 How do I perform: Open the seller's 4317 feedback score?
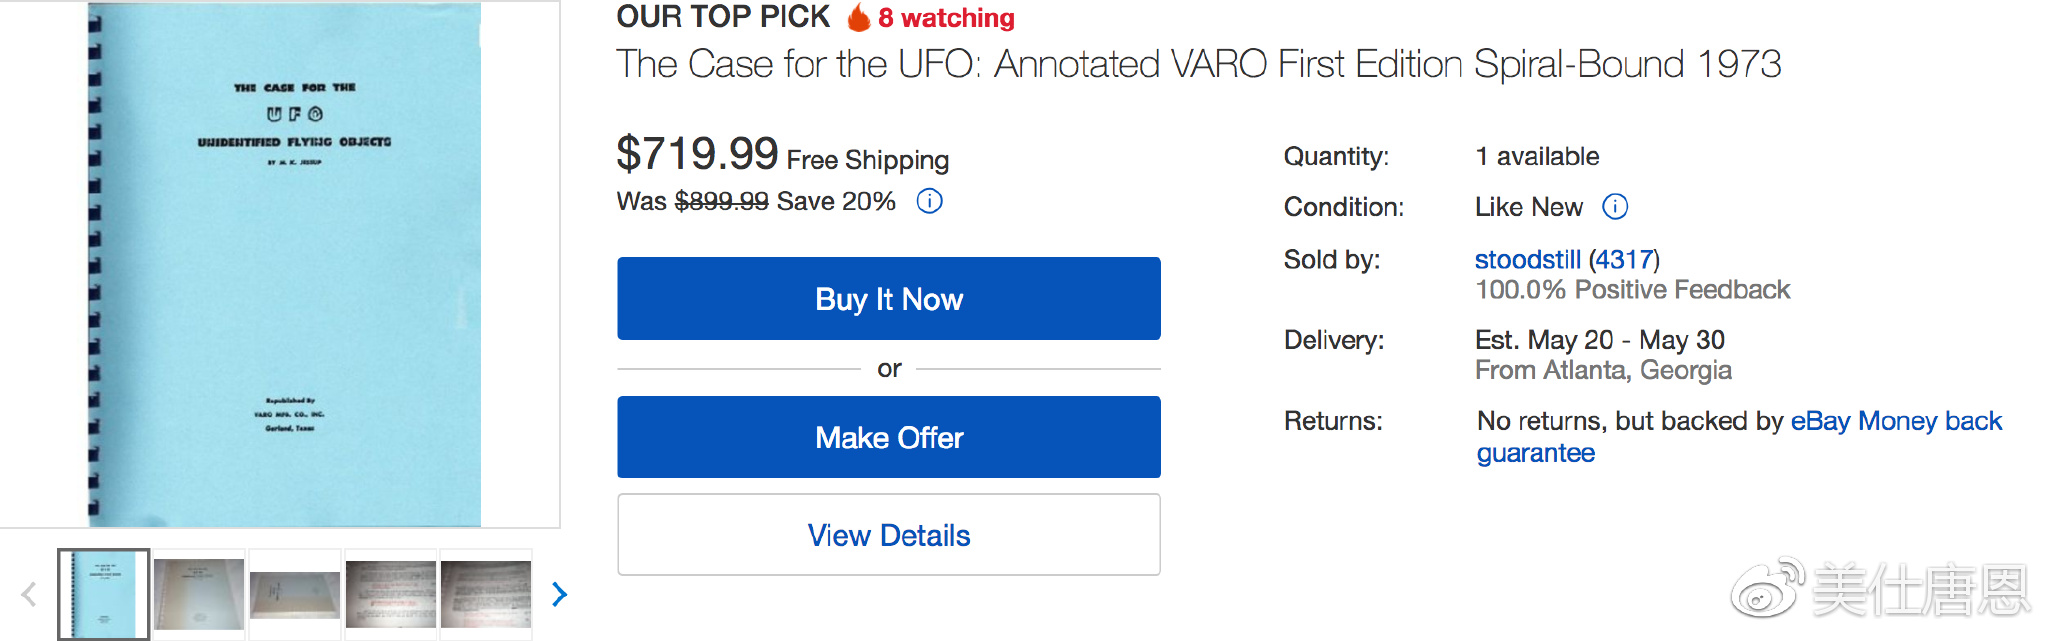1623,260
